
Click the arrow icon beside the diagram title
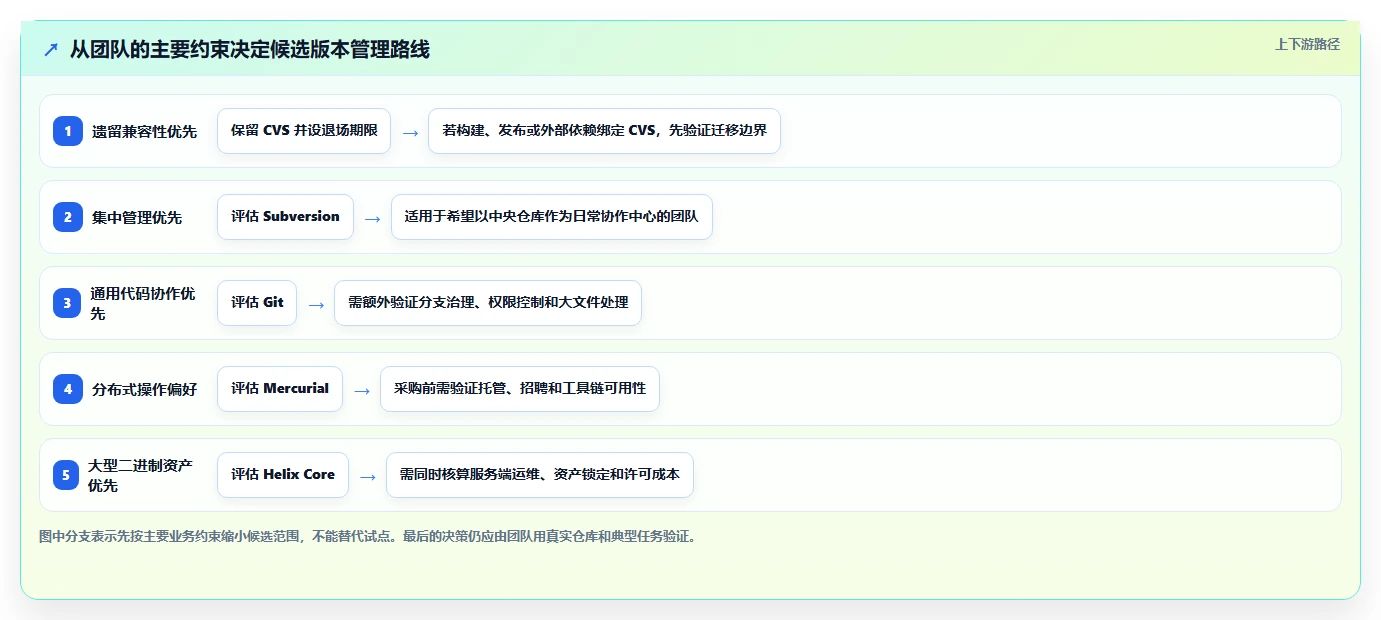(51, 50)
